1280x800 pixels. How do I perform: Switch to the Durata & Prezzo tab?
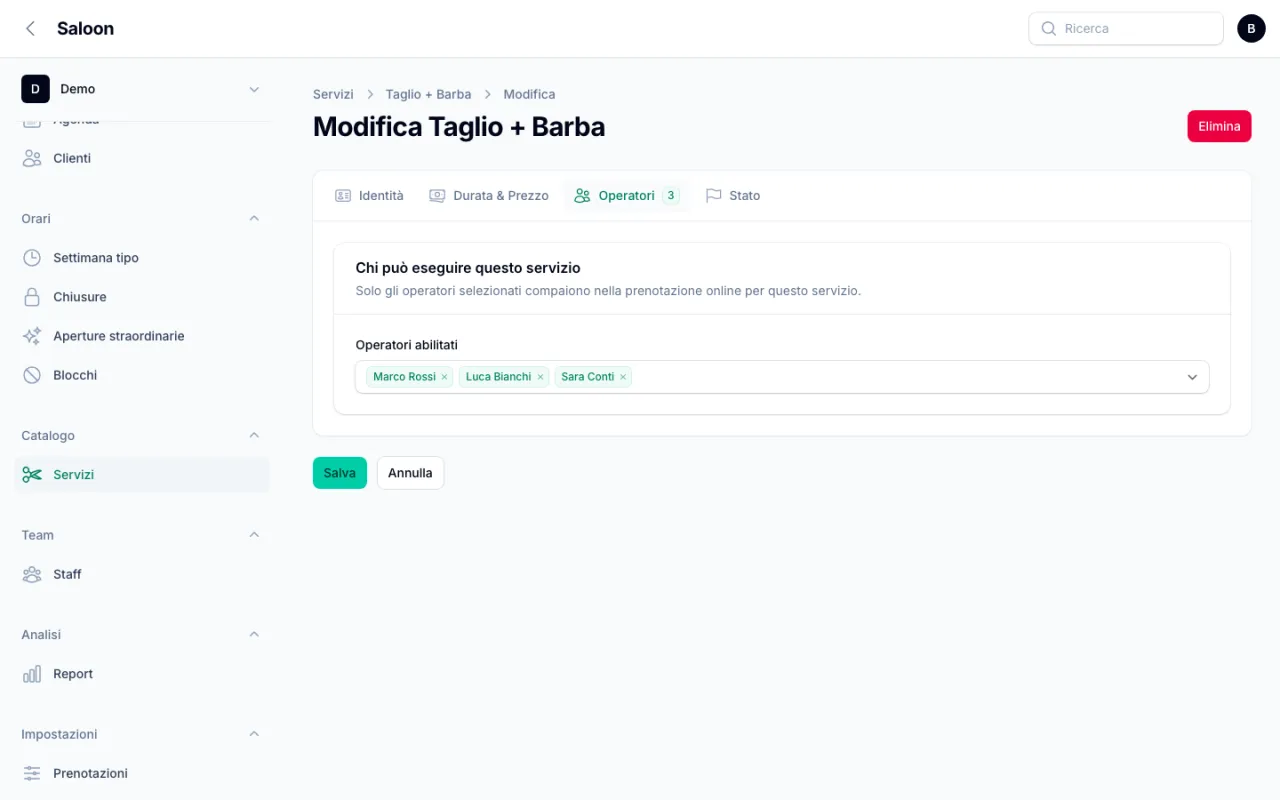[x=489, y=196]
